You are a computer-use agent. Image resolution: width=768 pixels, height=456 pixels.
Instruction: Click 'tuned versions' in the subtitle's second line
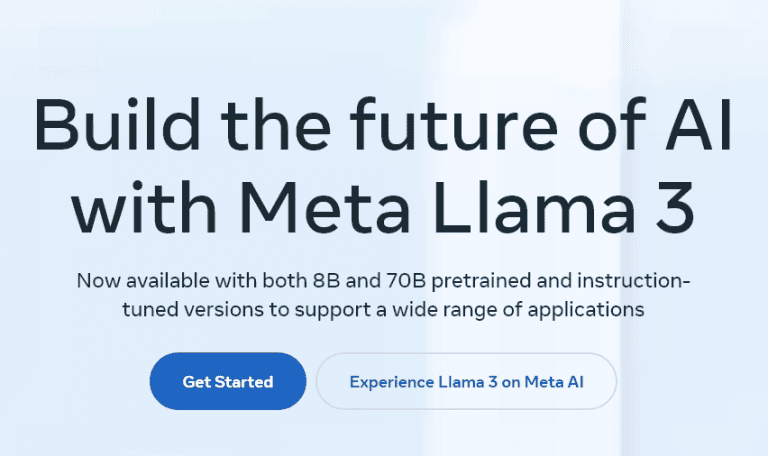click(193, 310)
